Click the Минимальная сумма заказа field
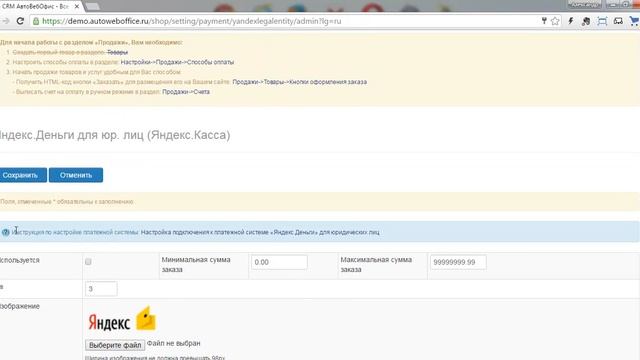This screenshot has height=360, width=640. point(279,262)
